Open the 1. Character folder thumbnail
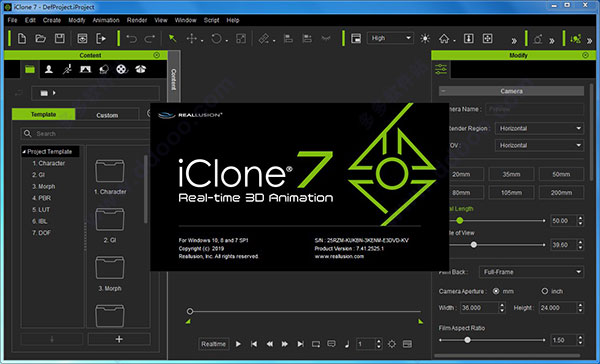The width and height of the screenshot is (600, 364). (x=110, y=171)
